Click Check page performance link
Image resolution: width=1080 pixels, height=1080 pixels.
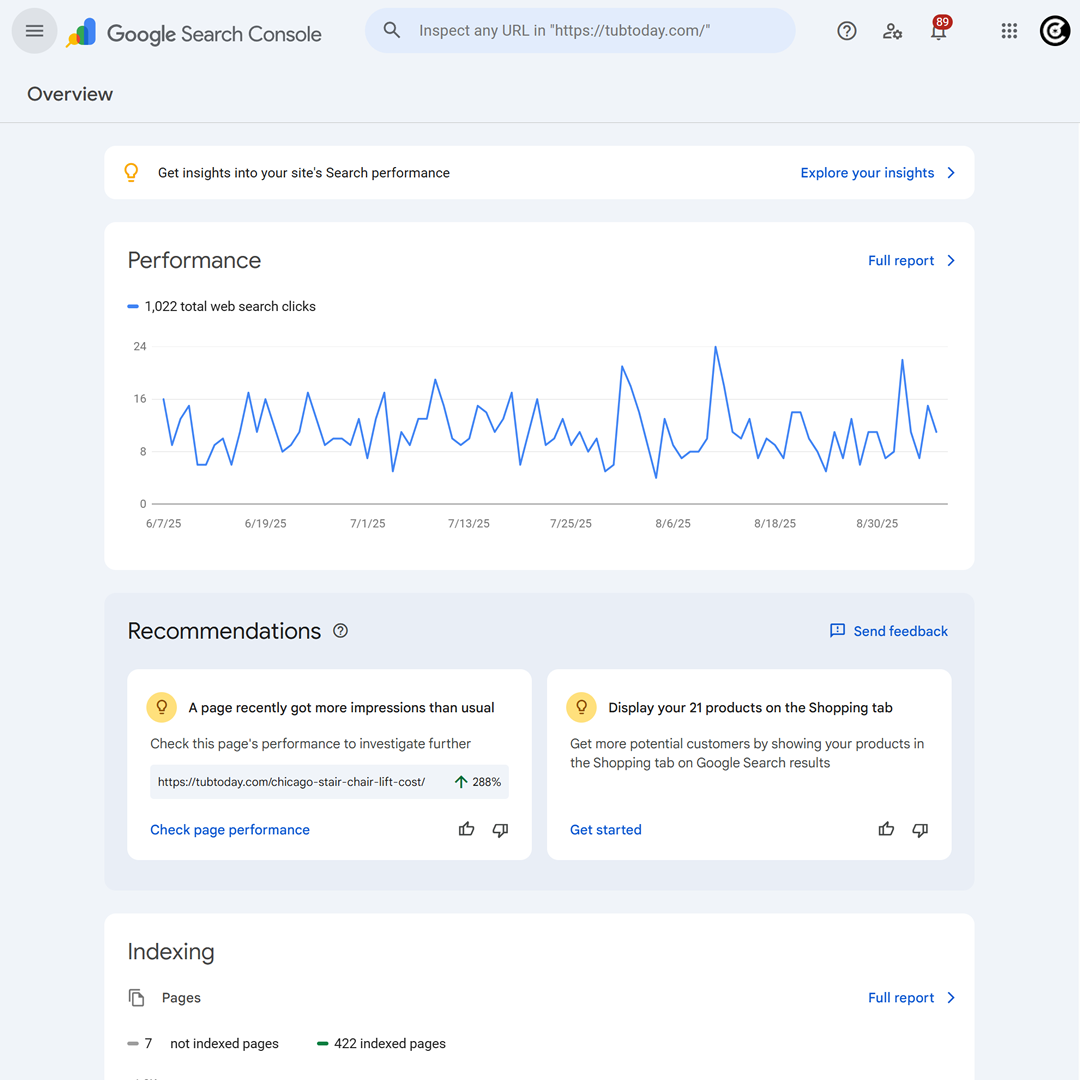pos(230,830)
